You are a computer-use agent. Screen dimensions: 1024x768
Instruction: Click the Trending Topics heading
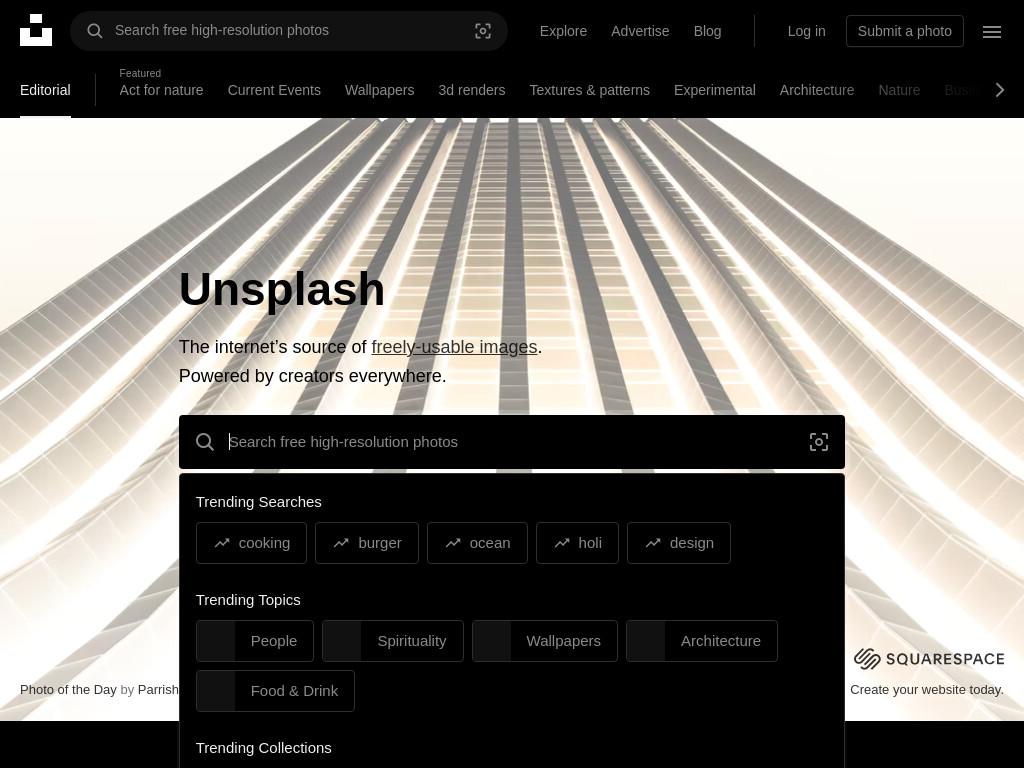click(248, 600)
